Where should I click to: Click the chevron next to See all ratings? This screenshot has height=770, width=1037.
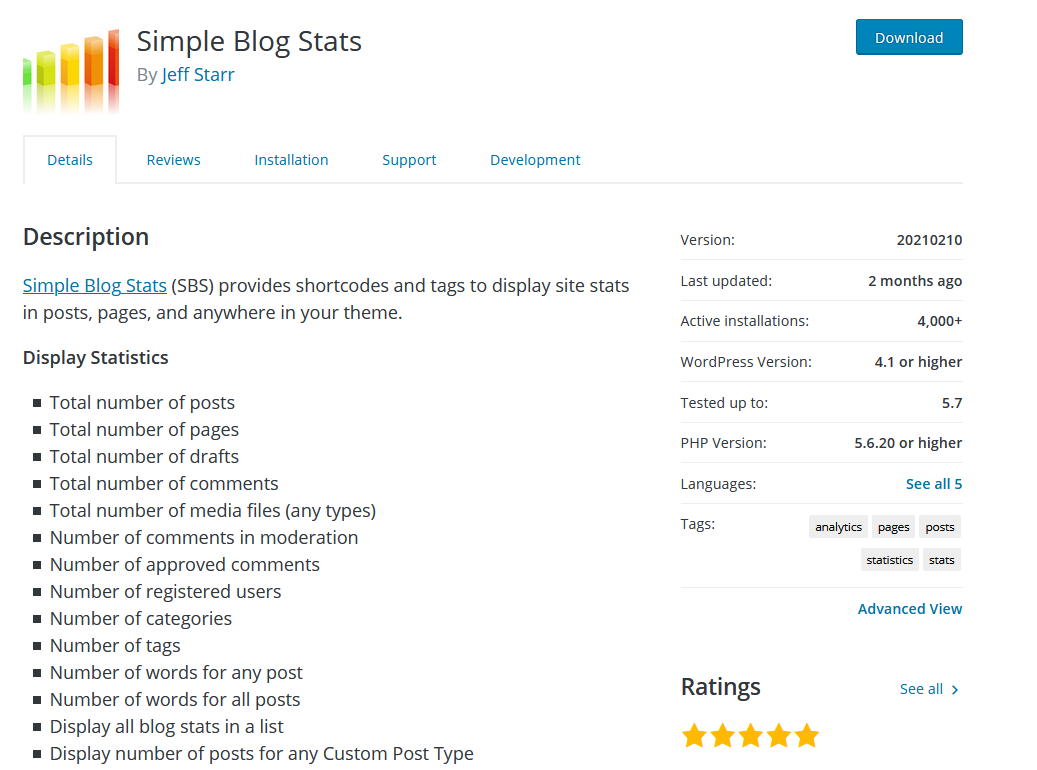[954, 689]
